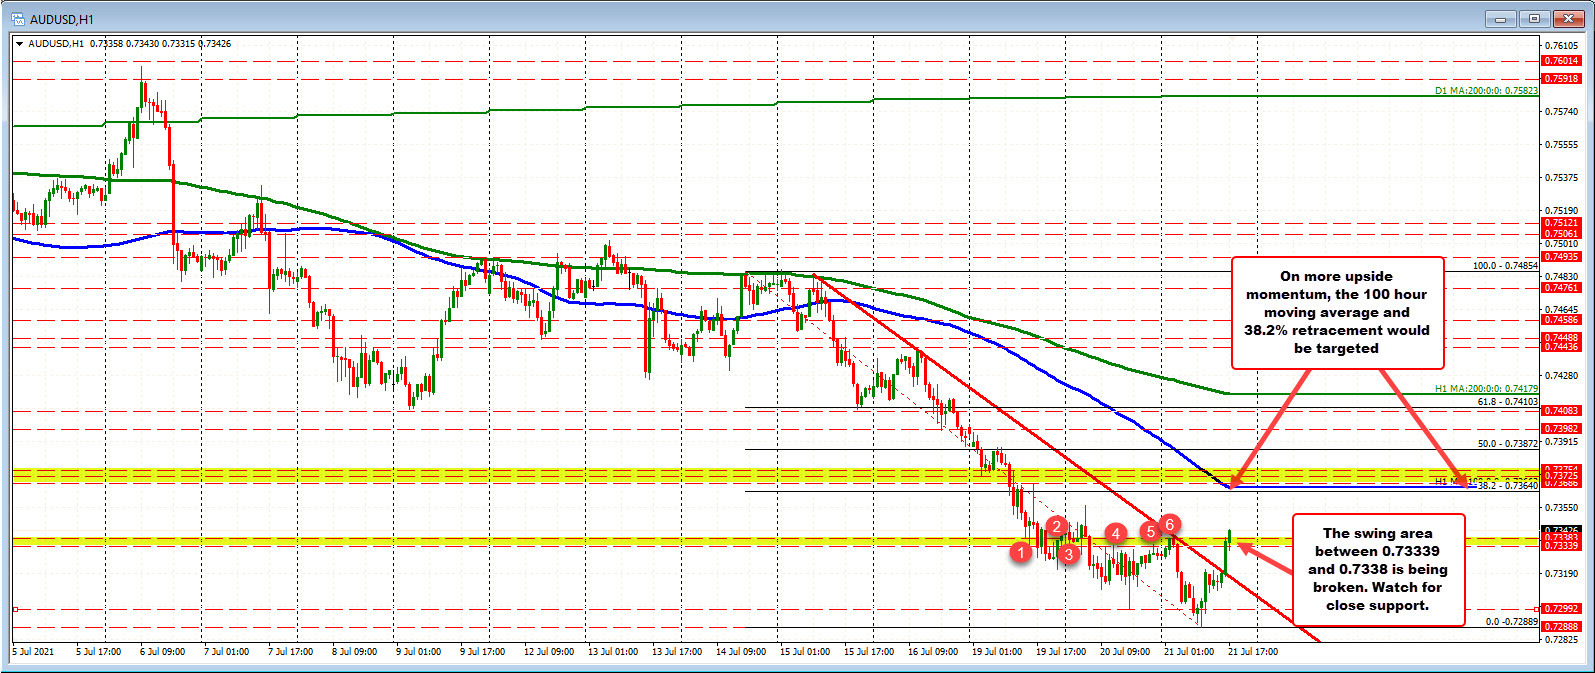Click the red circle marker numbered 3
This screenshot has height=673, width=1595.
point(1068,553)
